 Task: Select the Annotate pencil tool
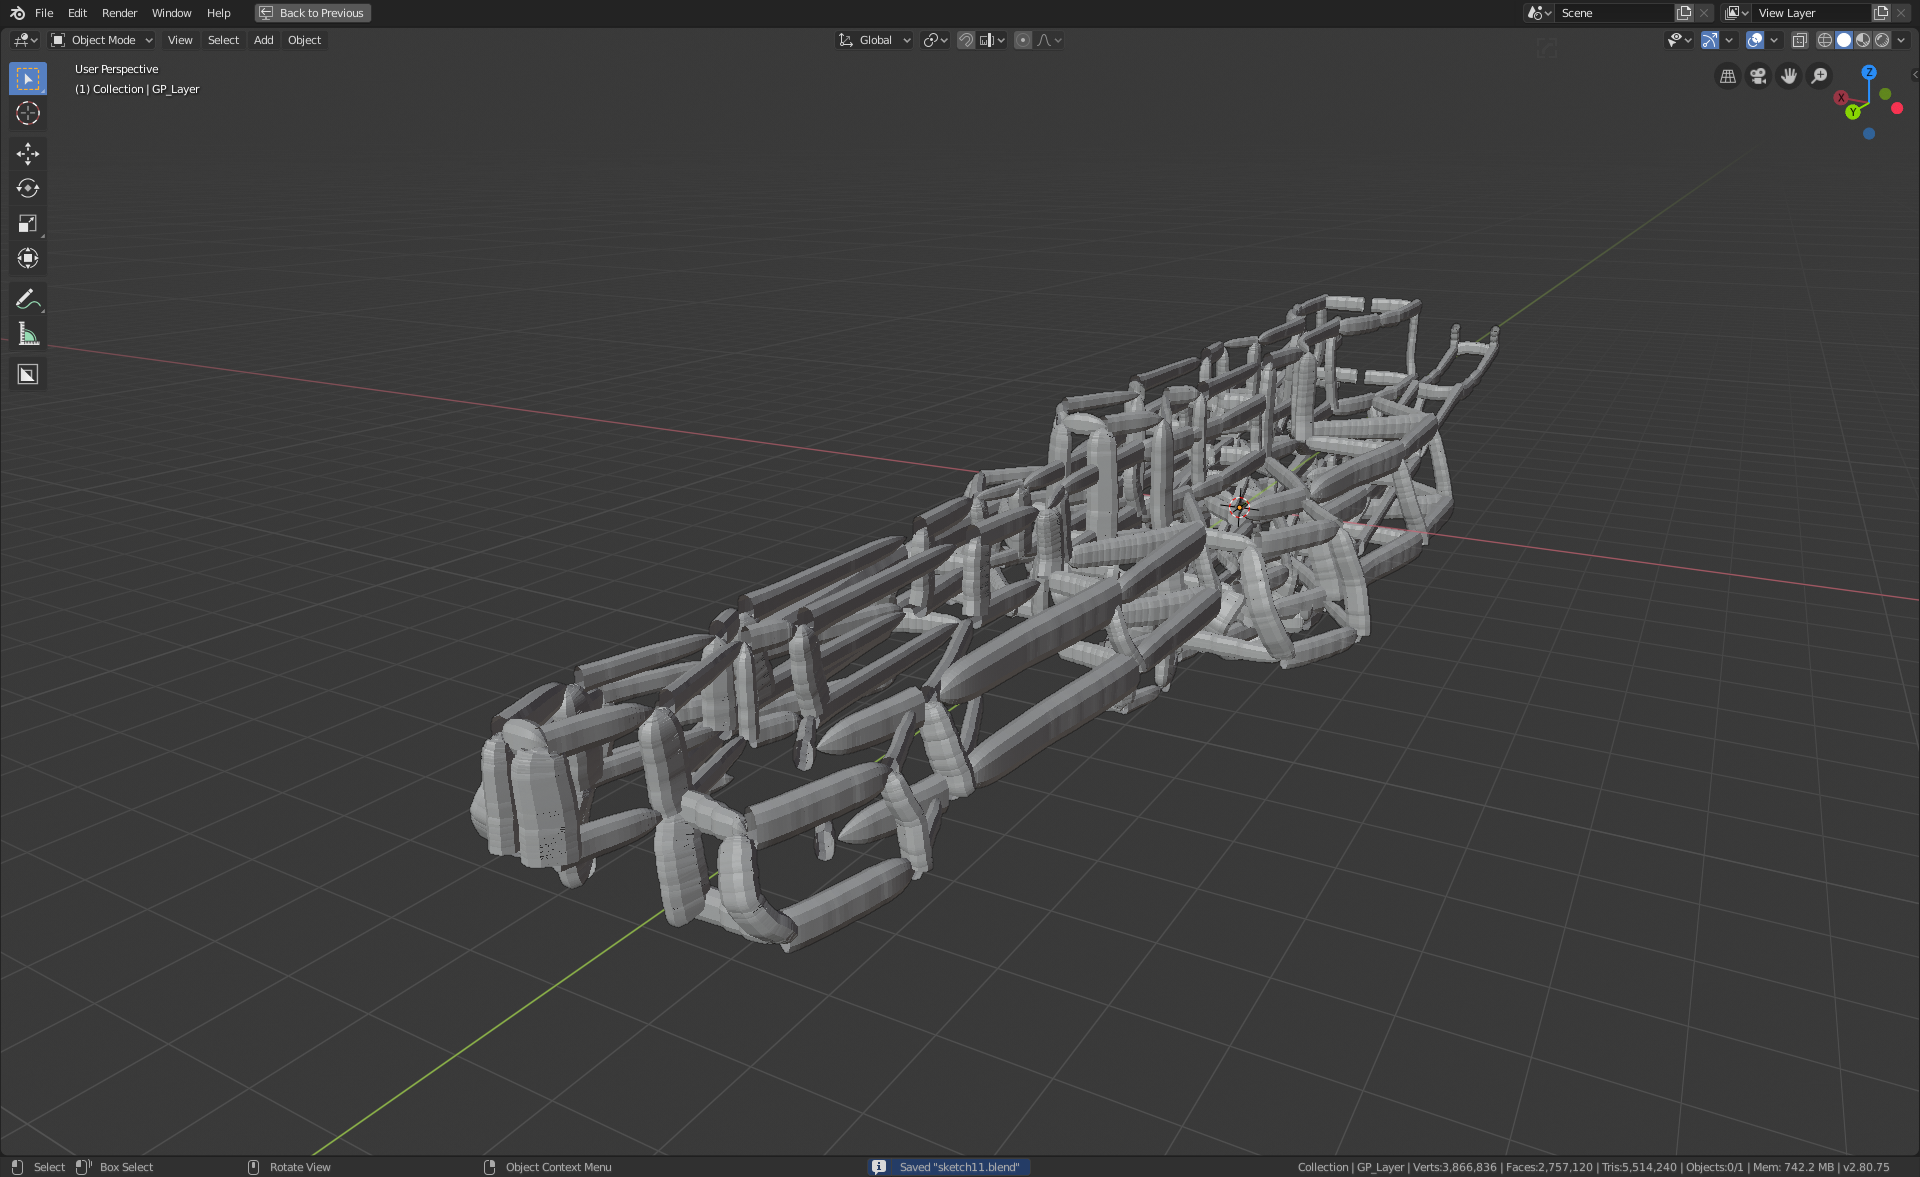(x=27, y=299)
